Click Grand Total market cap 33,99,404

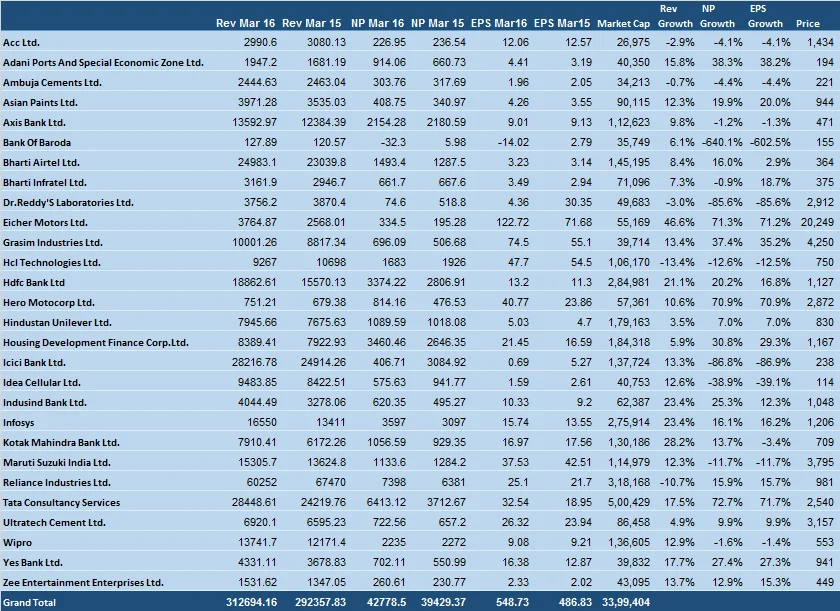coord(626,602)
